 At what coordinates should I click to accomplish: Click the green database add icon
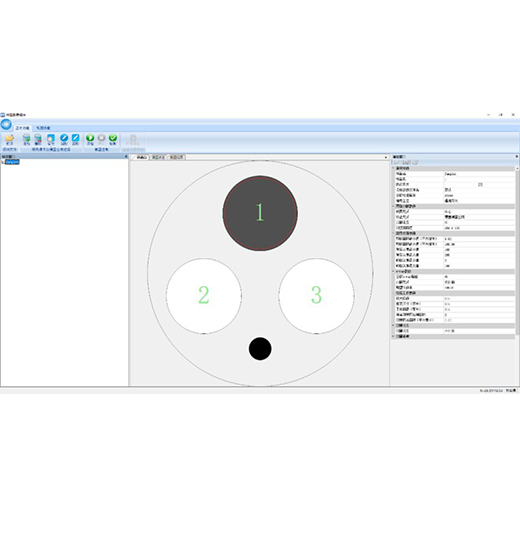(x=26, y=139)
